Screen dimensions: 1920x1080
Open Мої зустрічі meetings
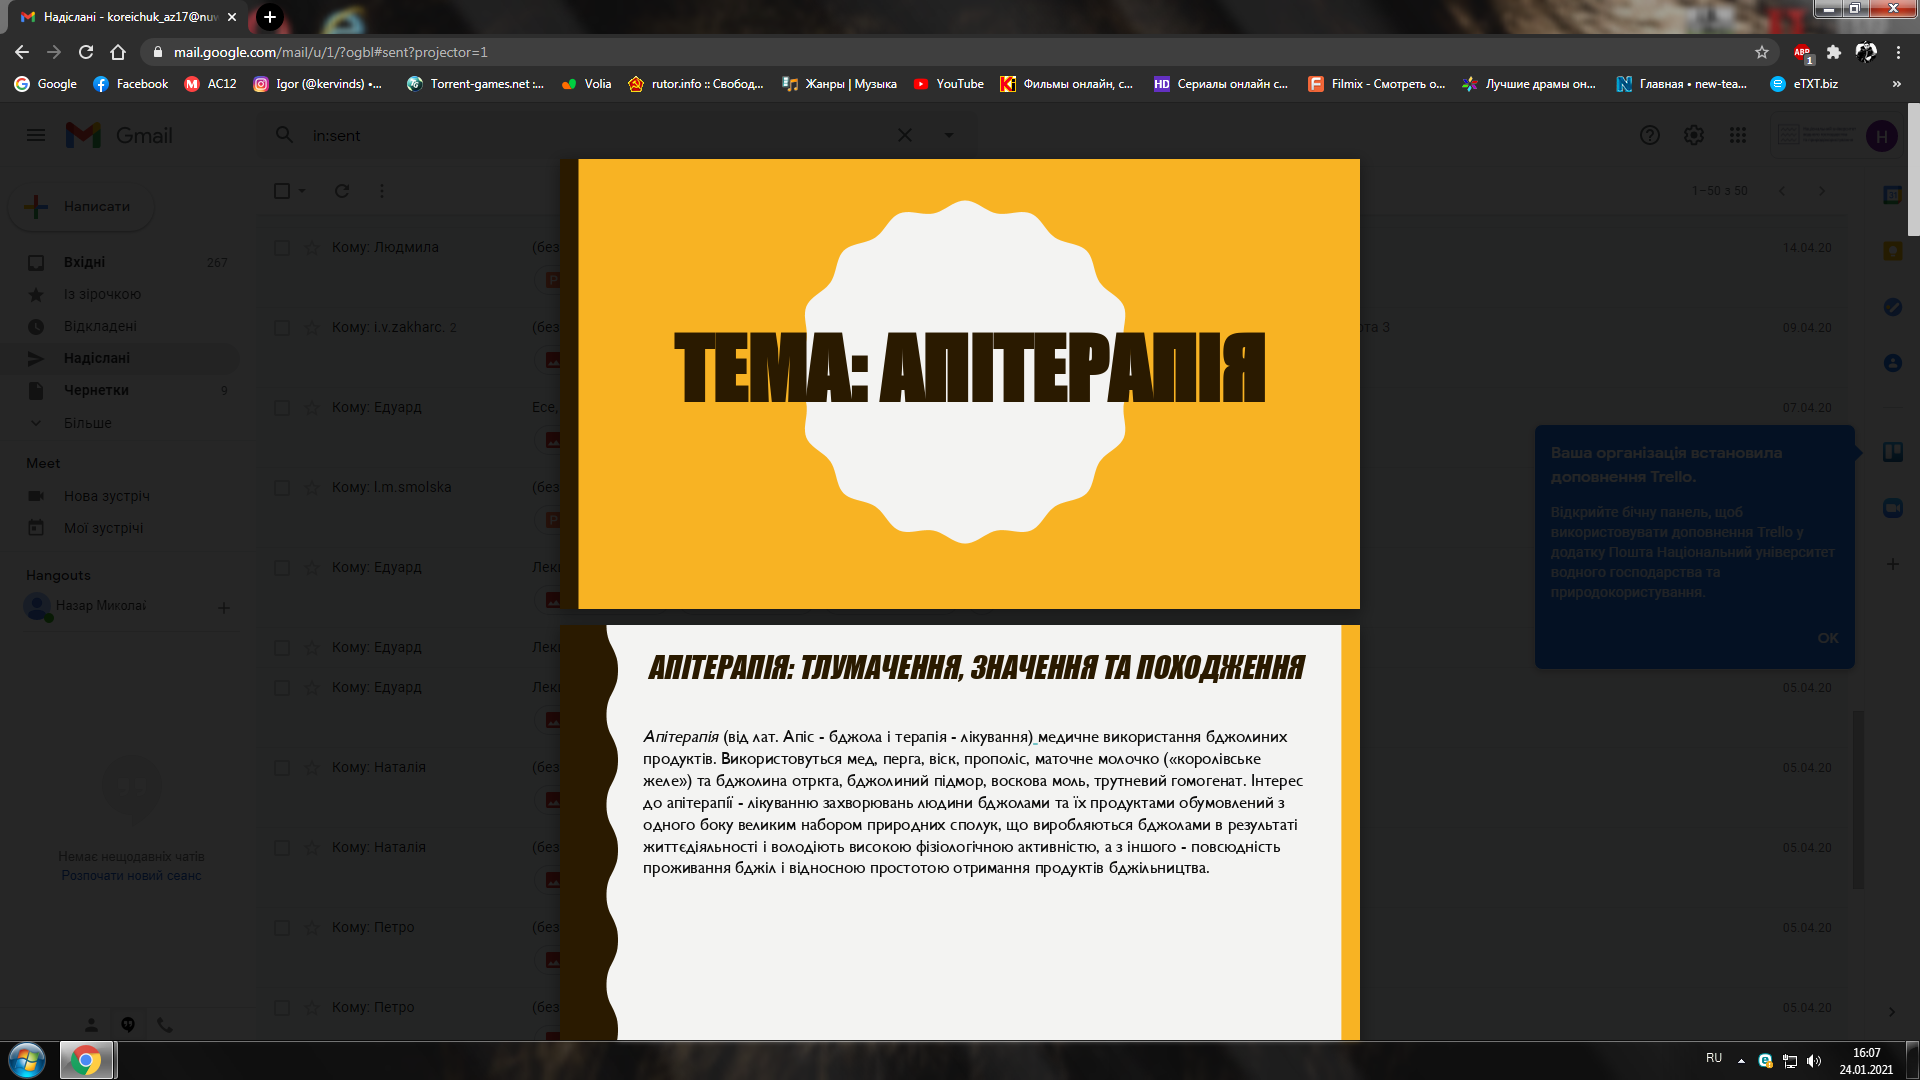click(103, 528)
